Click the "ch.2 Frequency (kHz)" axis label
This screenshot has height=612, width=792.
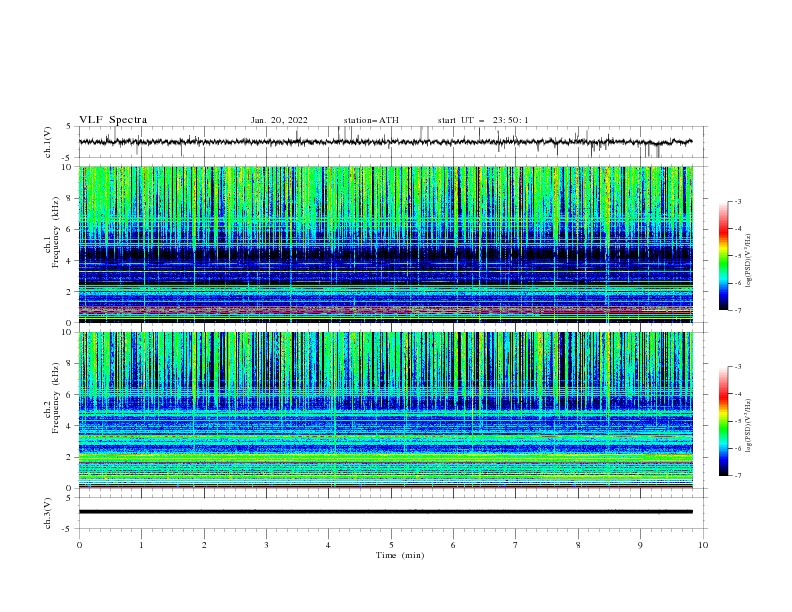coord(52,398)
